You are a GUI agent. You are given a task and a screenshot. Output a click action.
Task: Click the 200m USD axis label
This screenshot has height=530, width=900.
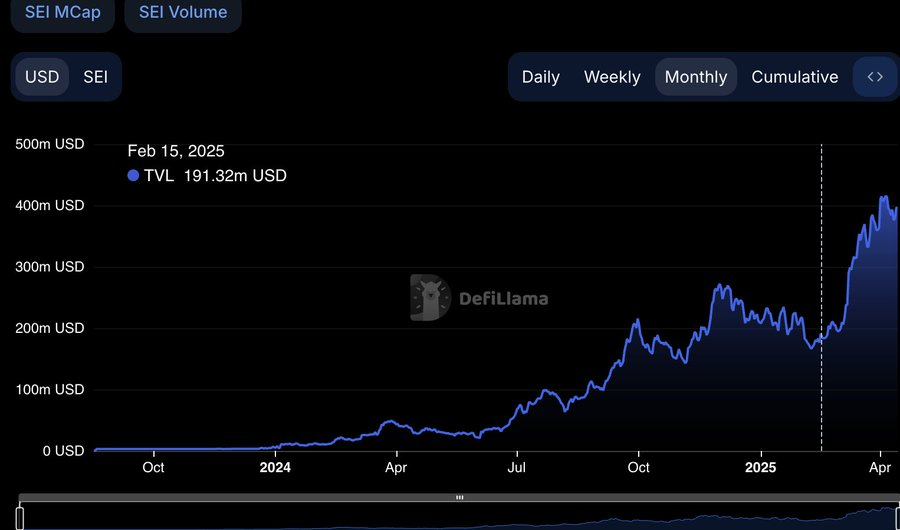pyautogui.click(x=50, y=328)
